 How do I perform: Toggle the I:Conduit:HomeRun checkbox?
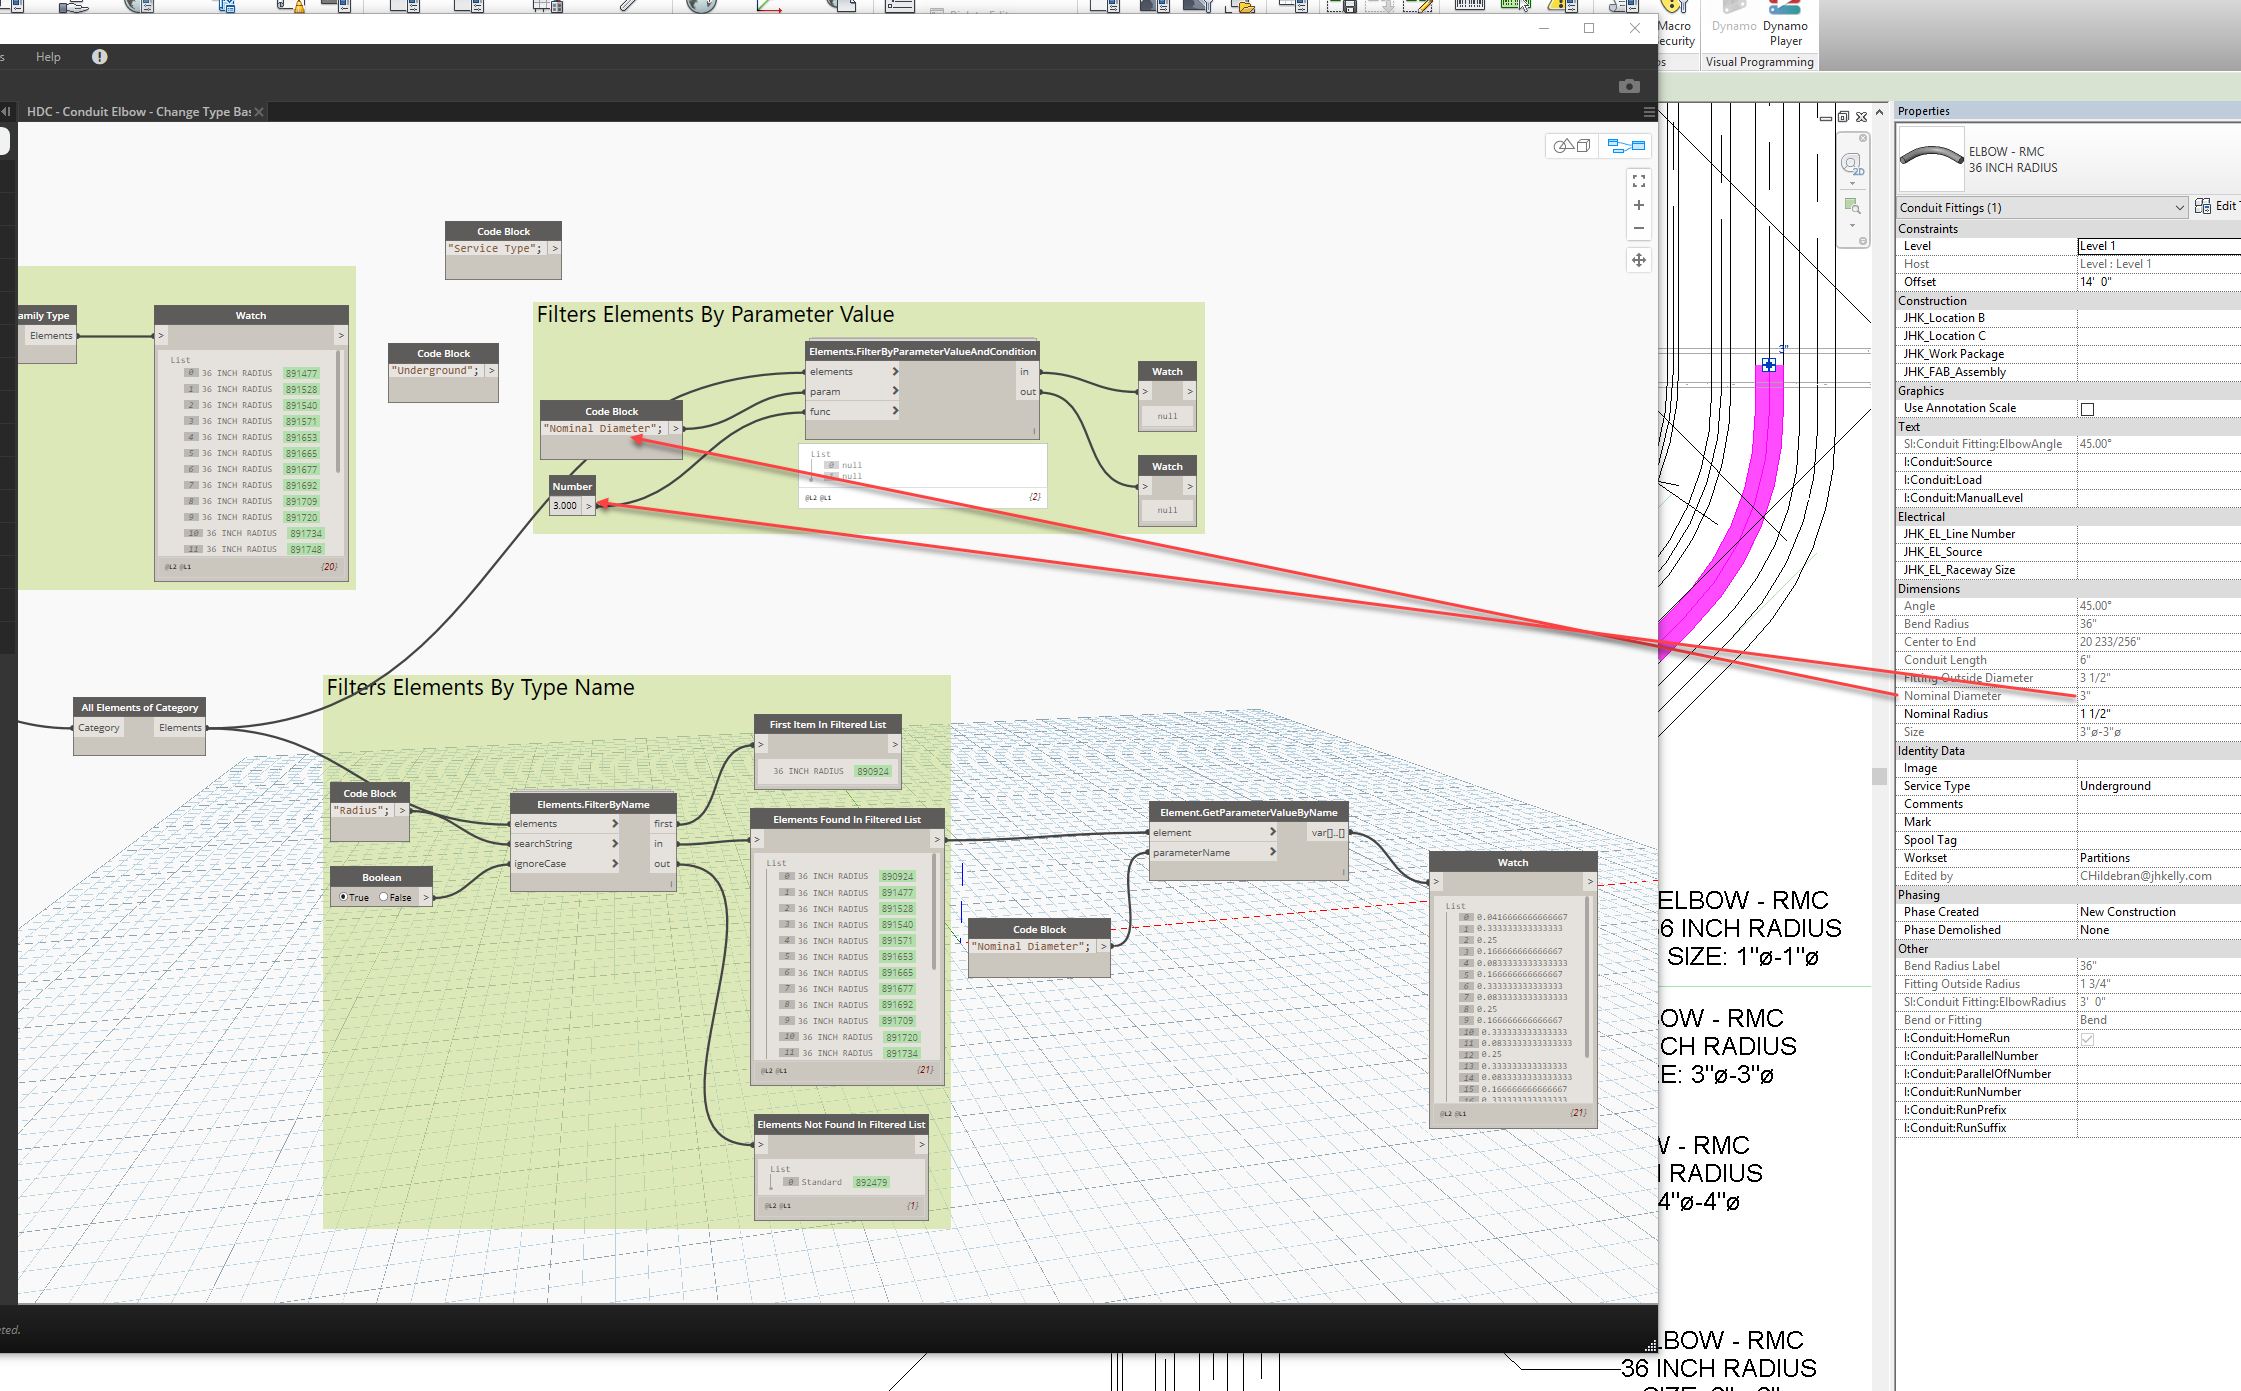click(x=2088, y=1038)
